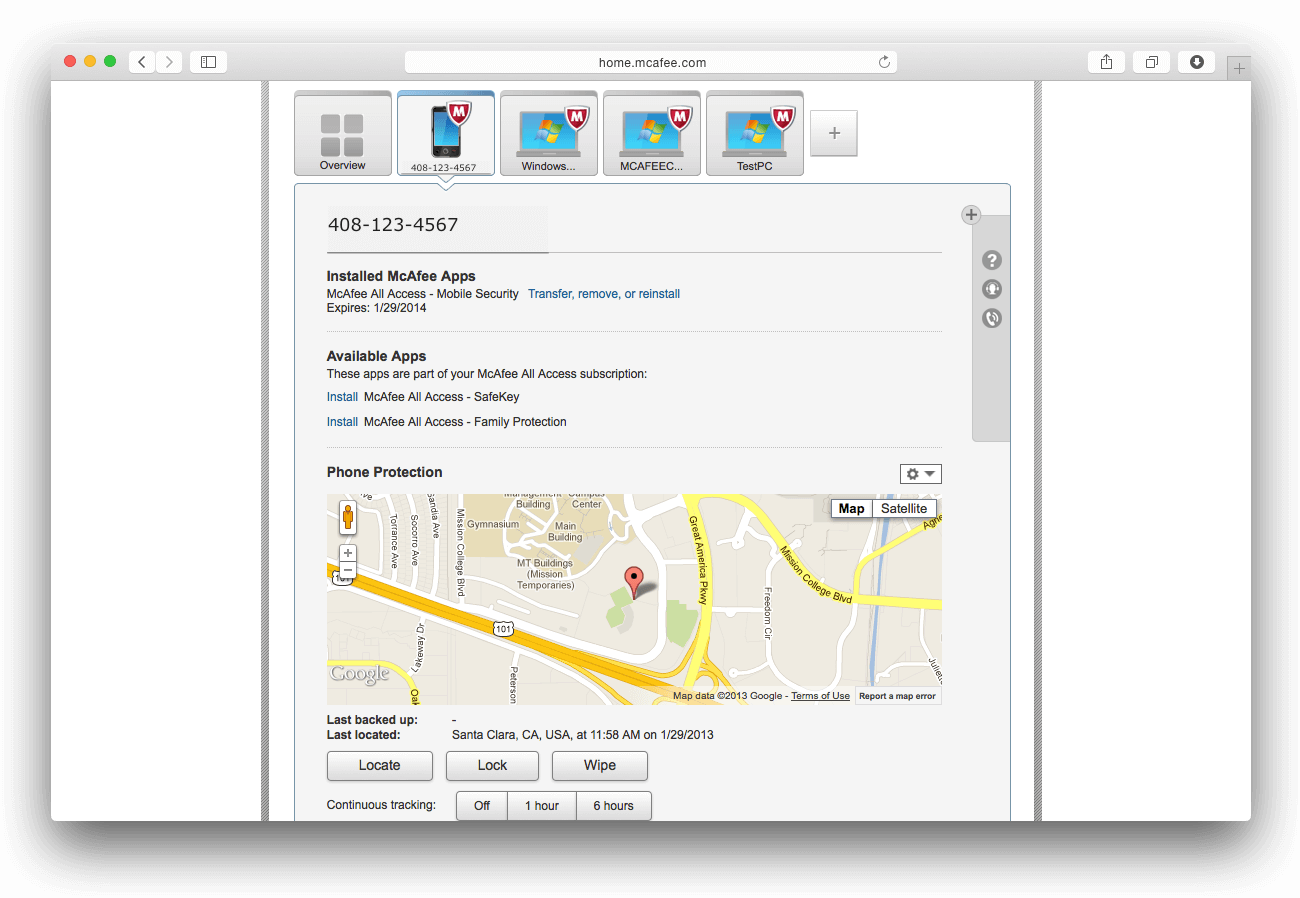Set continuous tracking to Off
Image resolution: width=1300 pixels, height=898 pixels.
(482, 806)
